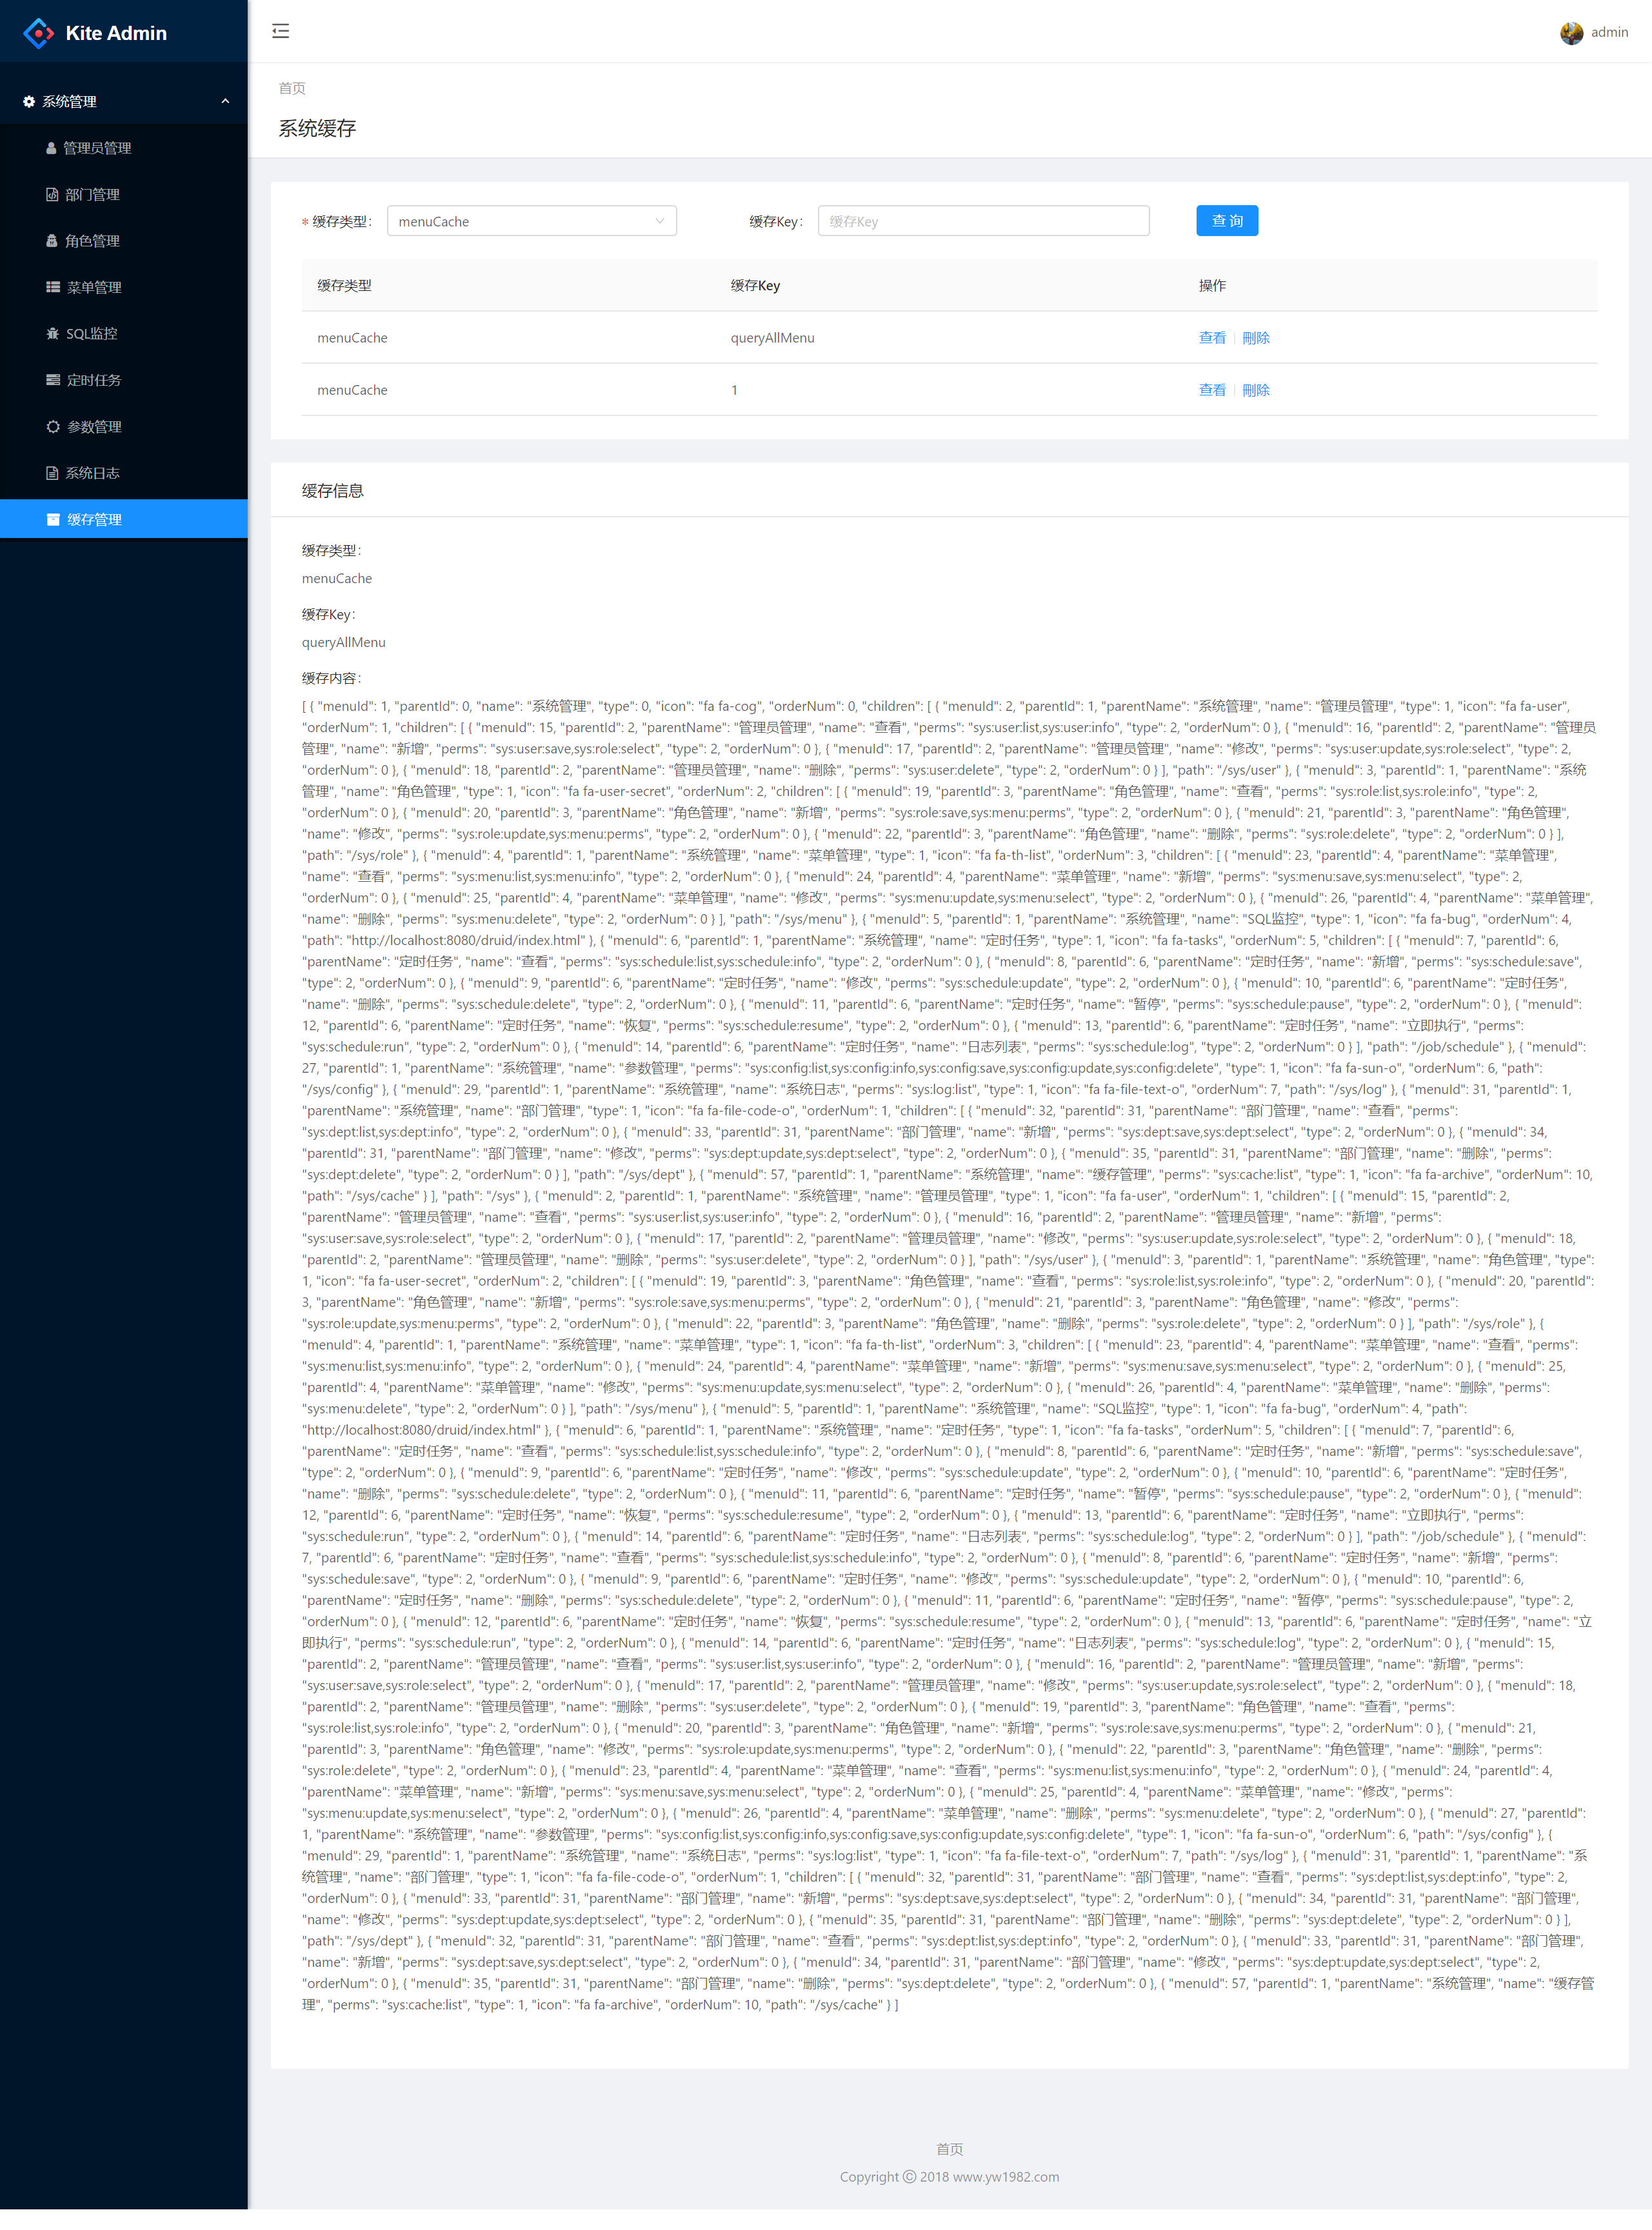The width and height of the screenshot is (1652, 2230).
Task: Click the 系统缓存 page heading
Action: tap(317, 128)
